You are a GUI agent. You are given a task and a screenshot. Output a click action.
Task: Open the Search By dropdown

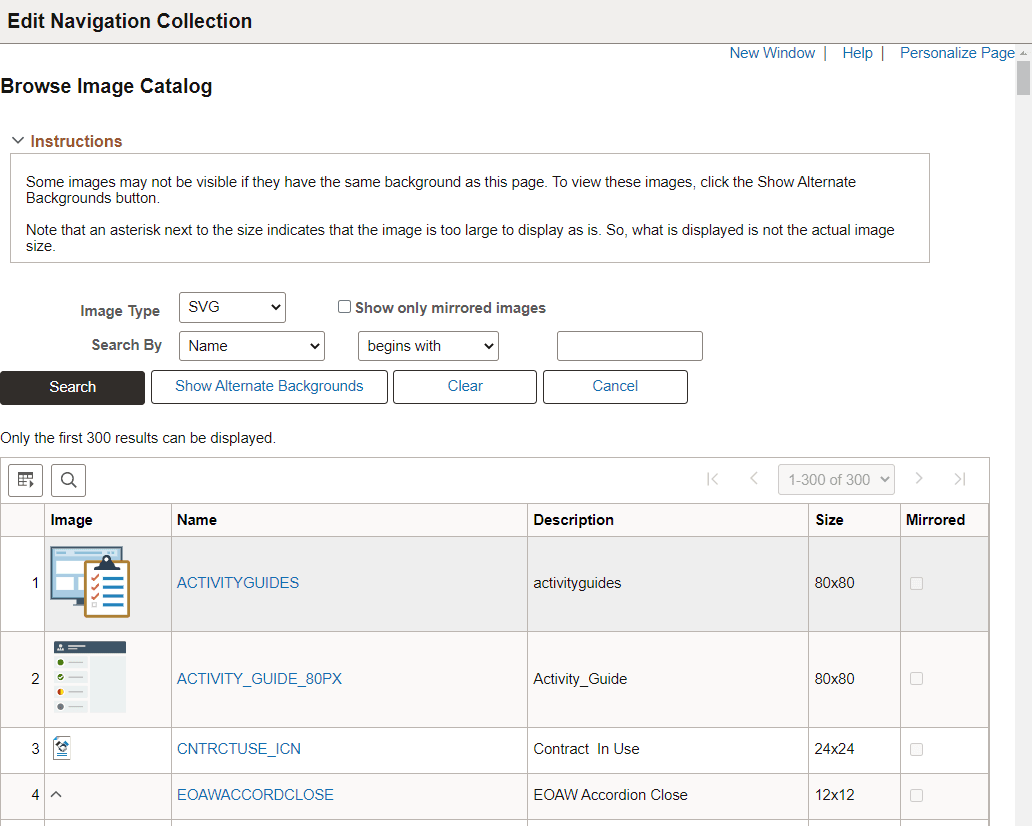(x=251, y=345)
